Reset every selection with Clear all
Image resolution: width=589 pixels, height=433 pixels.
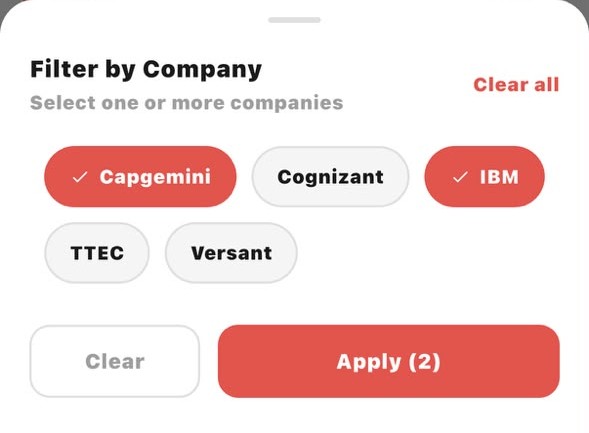516,84
